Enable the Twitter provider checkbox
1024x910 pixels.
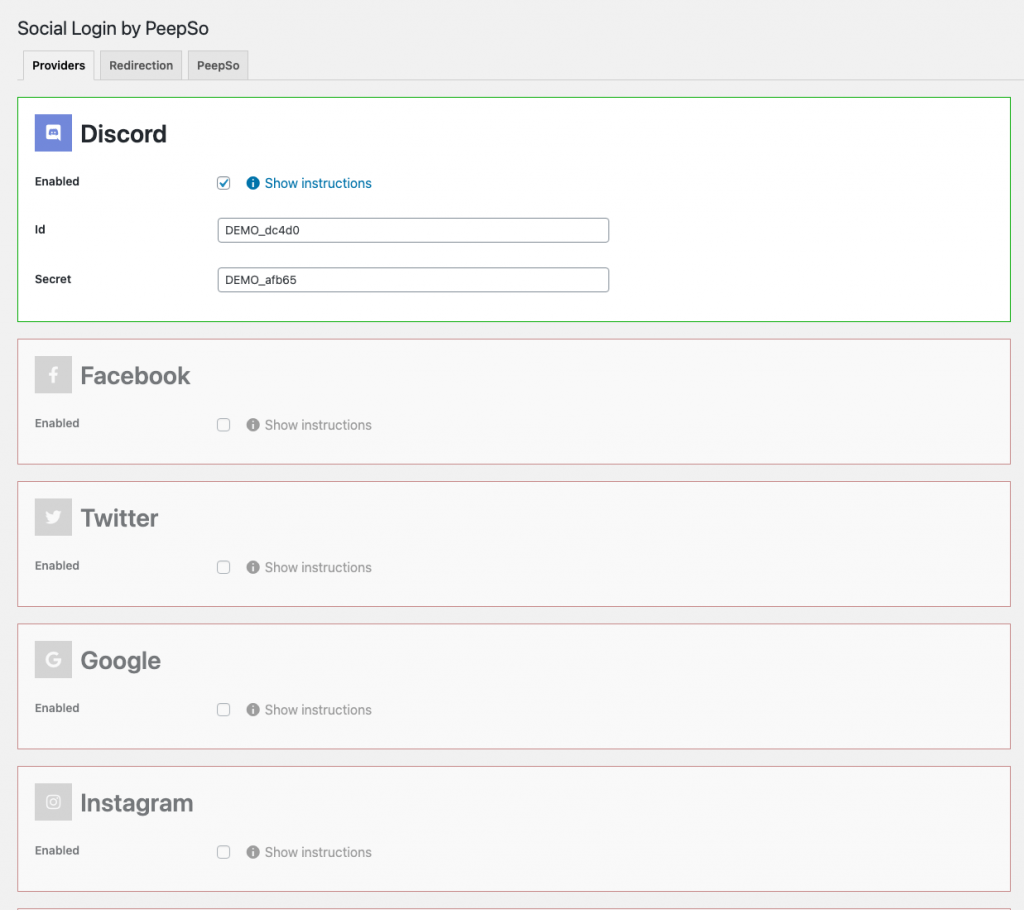223,568
